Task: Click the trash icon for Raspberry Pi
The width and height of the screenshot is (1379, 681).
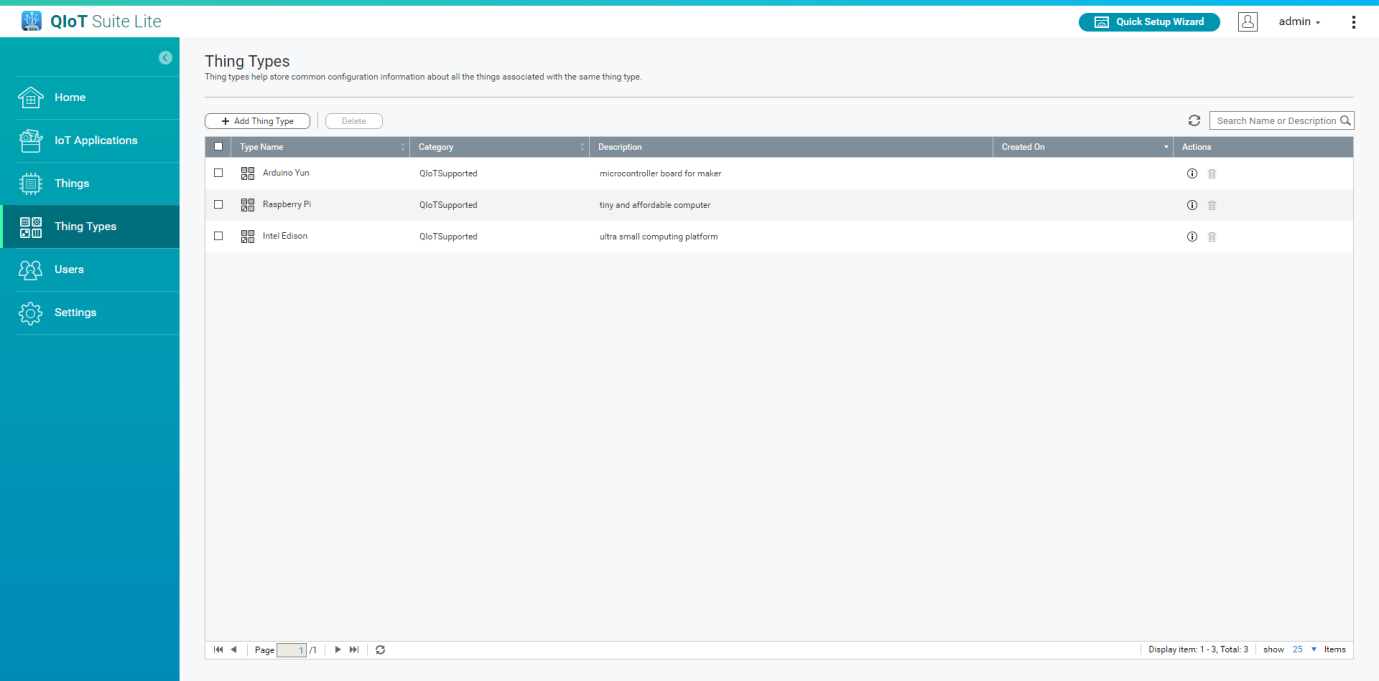Action: click(x=1212, y=205)
